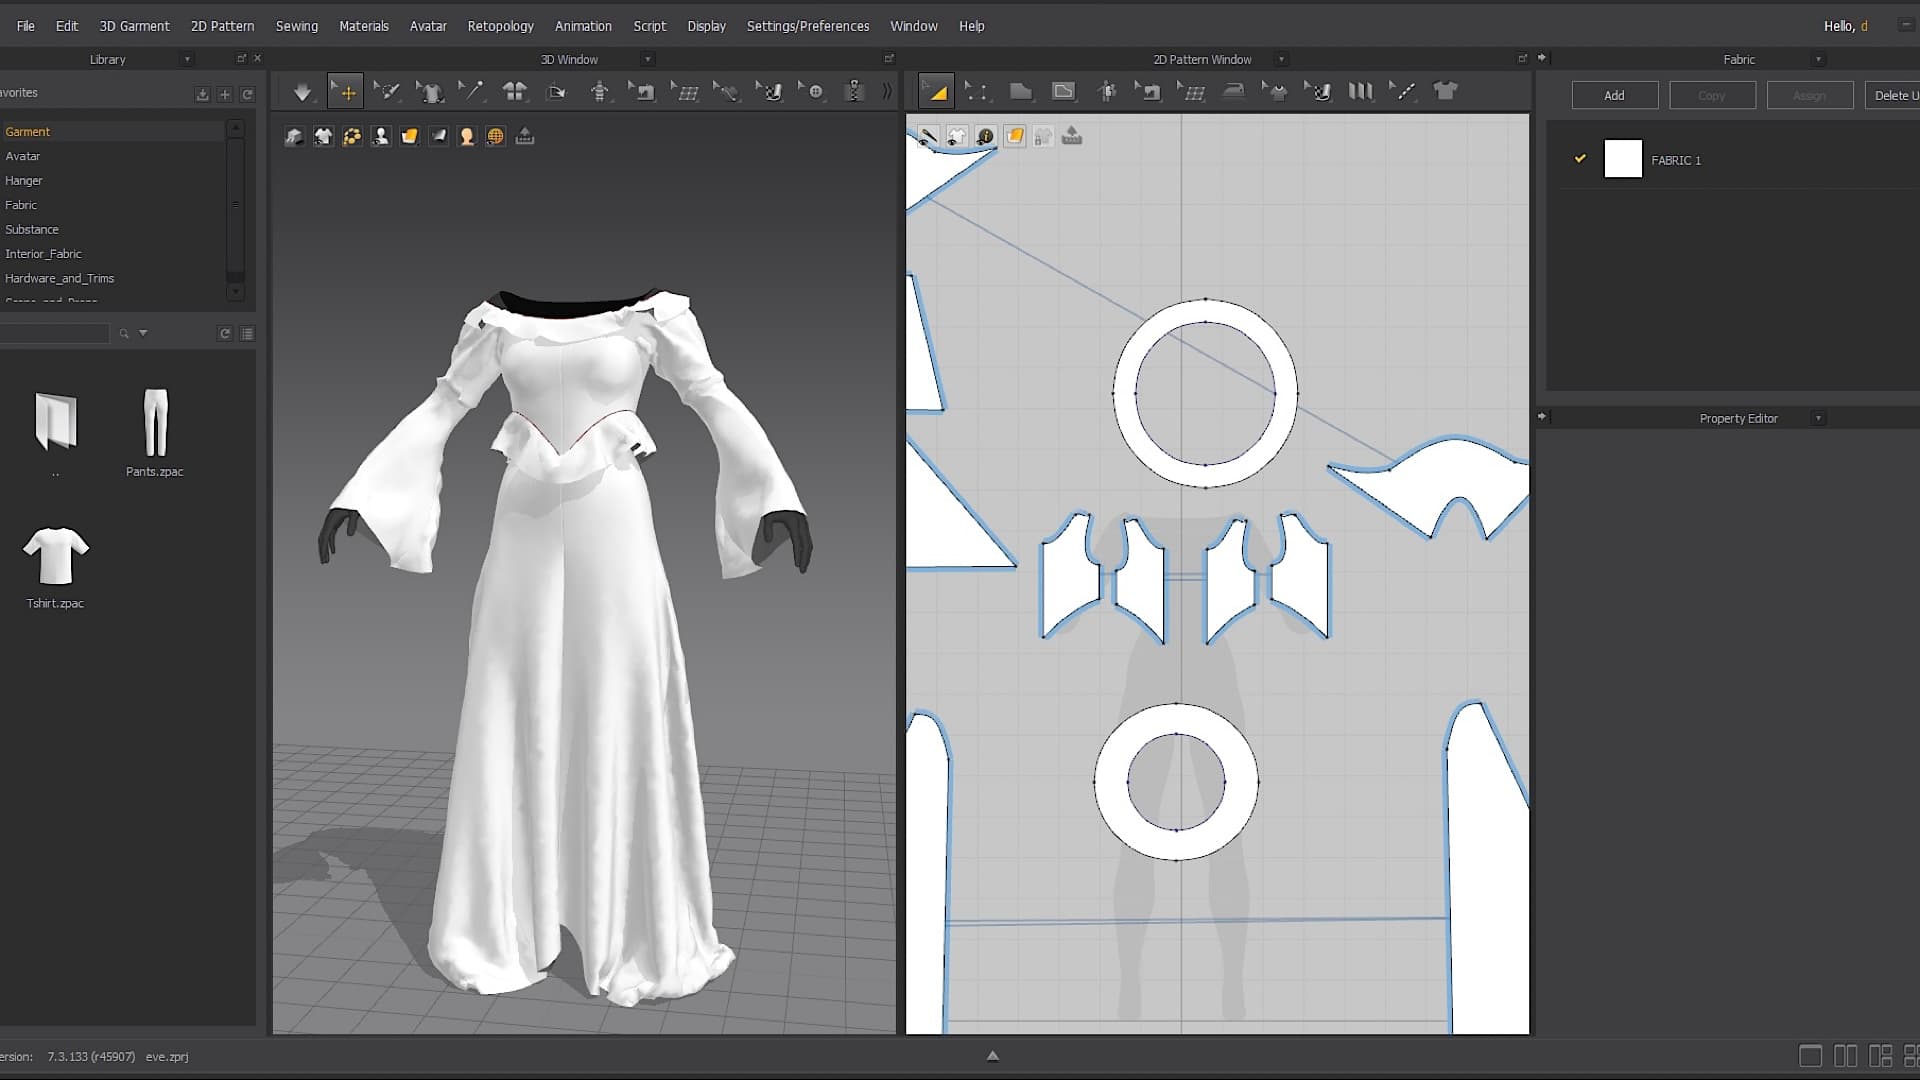This screenshot has width=1920, height=1080.
Task: Click the Avatar measure tool in 3D toolbar
Action: 600,92
